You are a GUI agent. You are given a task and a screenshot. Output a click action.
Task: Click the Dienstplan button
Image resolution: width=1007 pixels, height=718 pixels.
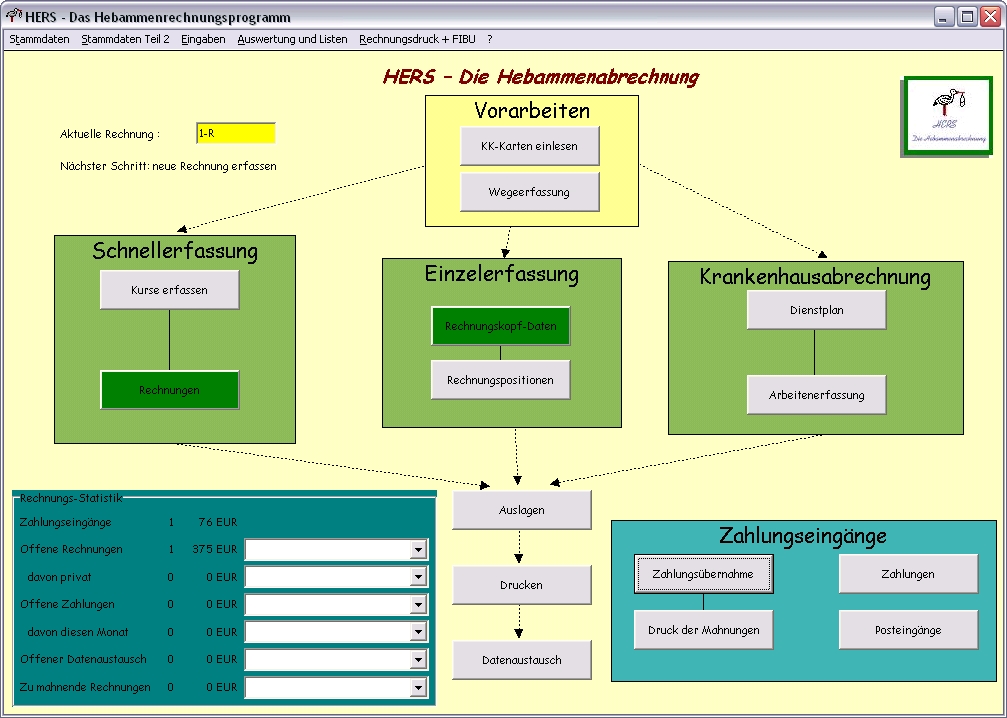(x=816, y=310)
